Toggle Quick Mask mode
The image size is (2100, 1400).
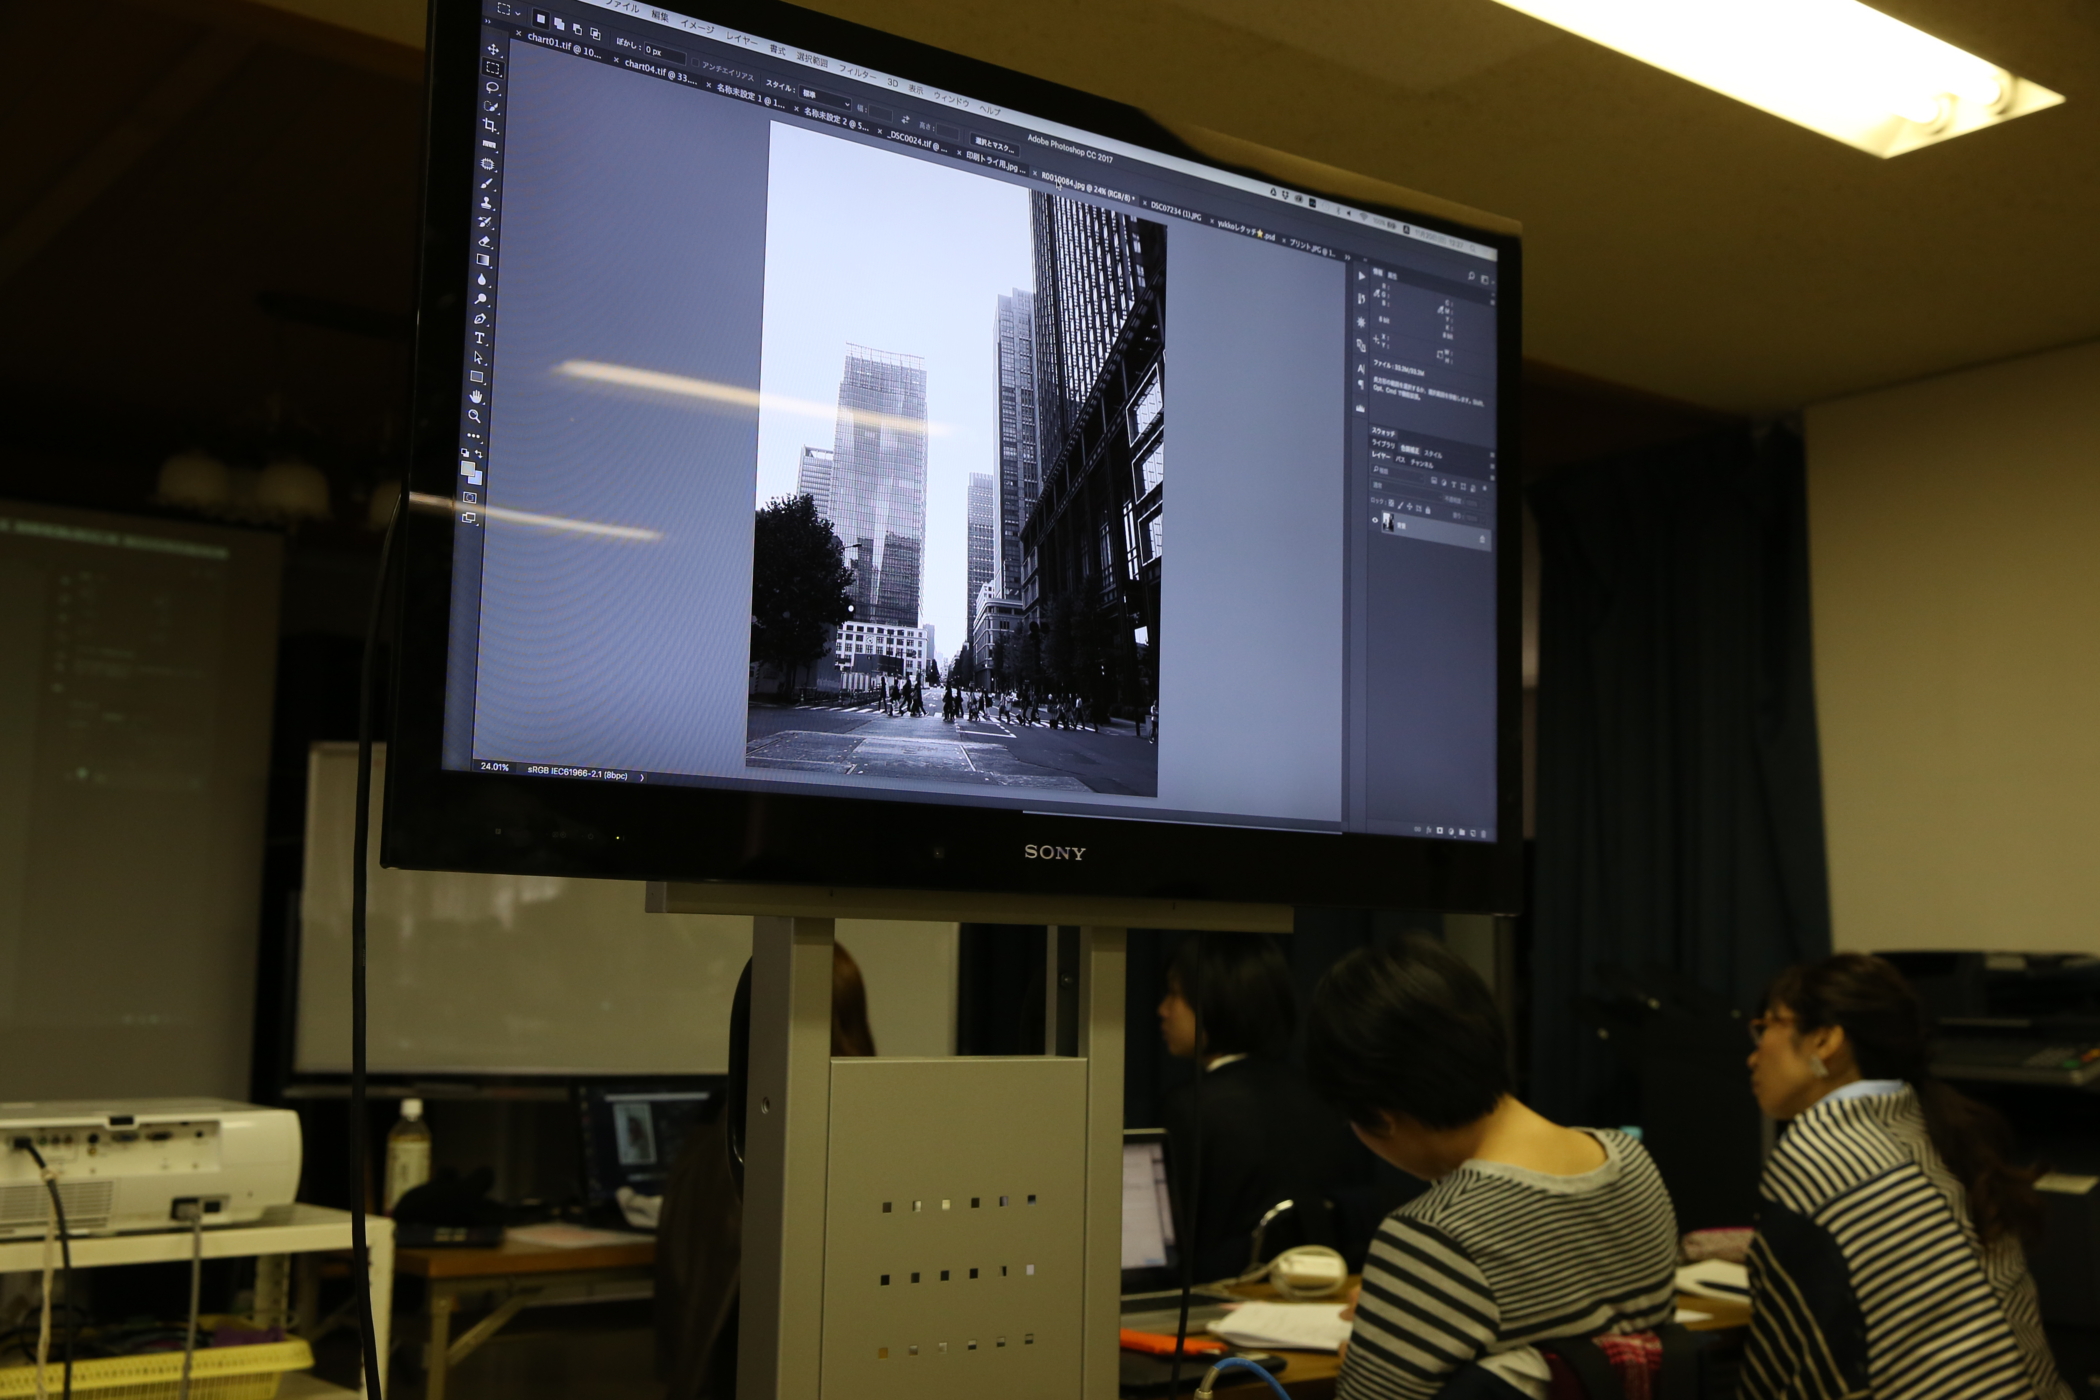click(x=470, y=497)
